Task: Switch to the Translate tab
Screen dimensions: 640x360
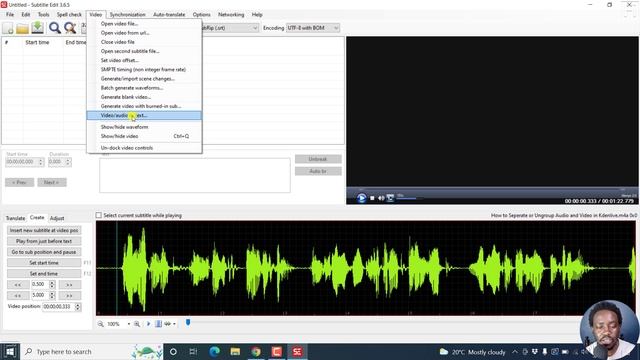Action: tap(16, 218)
